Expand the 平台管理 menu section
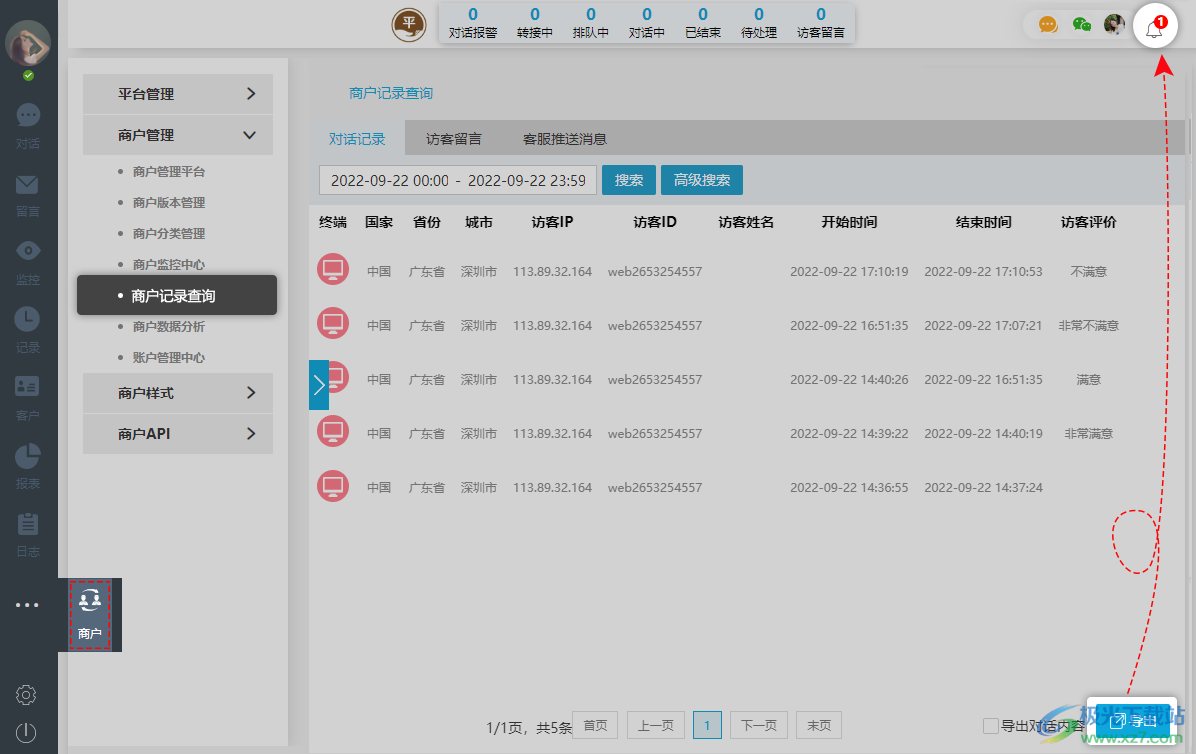The width and height of the screenshot is (1196, 754). point(177,93)
